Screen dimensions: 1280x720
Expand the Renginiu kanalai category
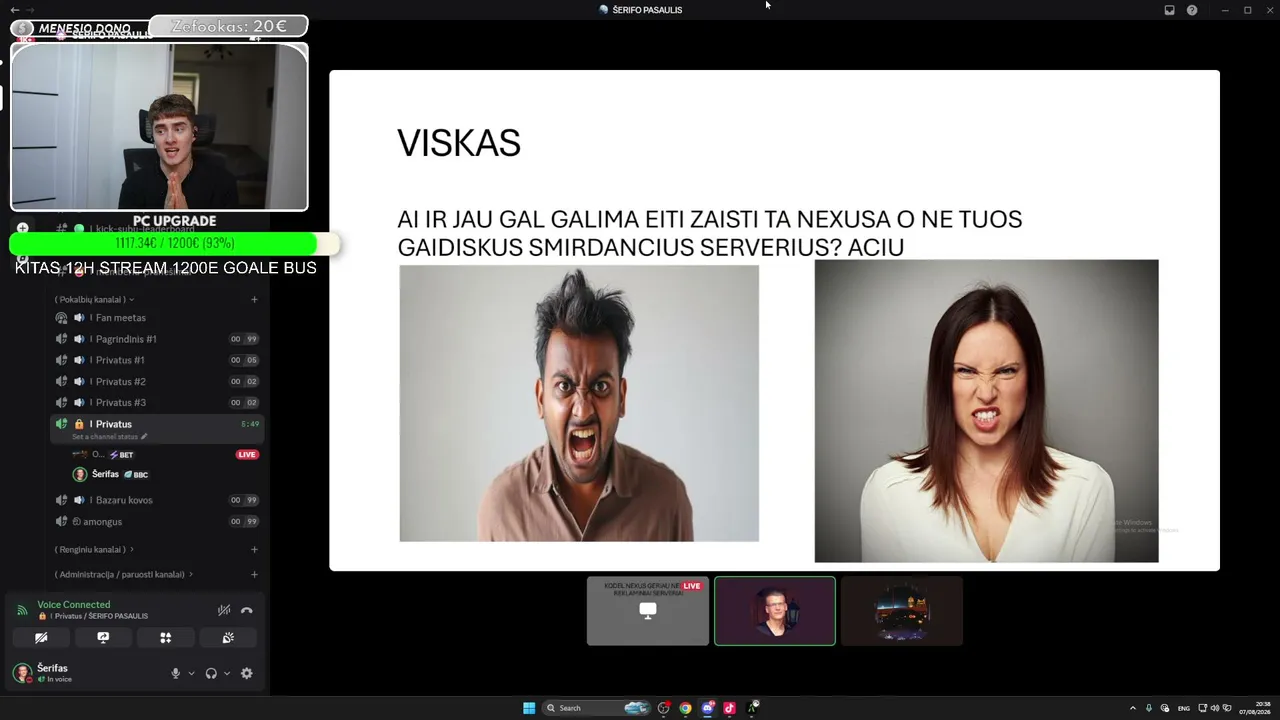click(94, 549)
